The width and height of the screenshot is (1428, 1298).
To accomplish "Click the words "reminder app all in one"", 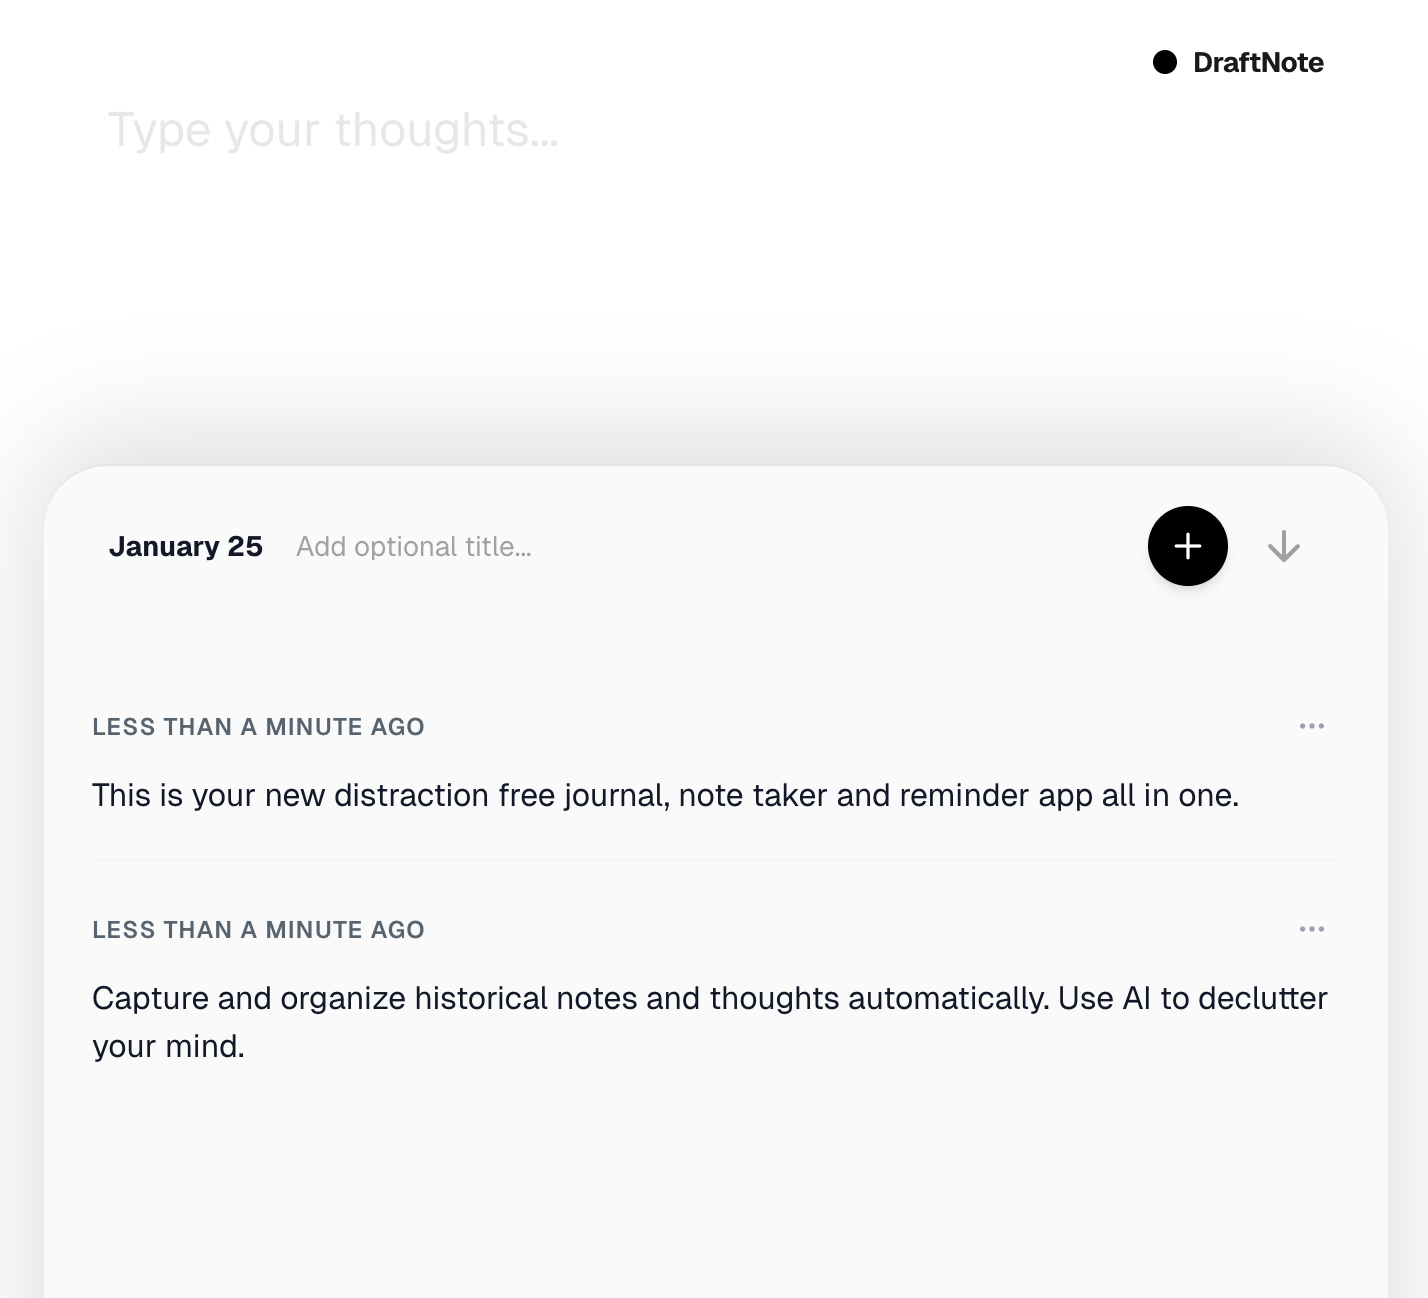I will [x=1068, y=795].
